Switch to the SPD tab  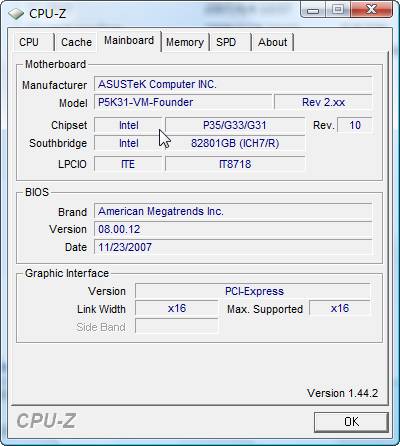point(230,42)
